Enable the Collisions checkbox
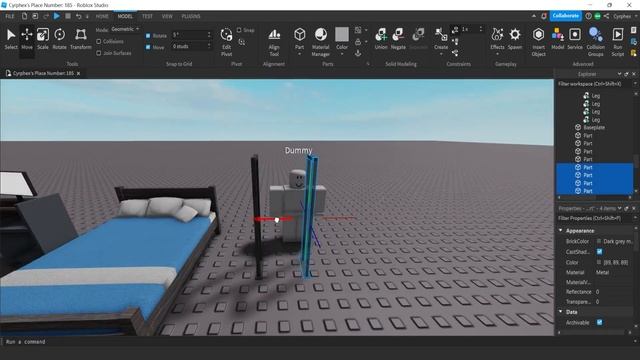 tap(99, 42)
